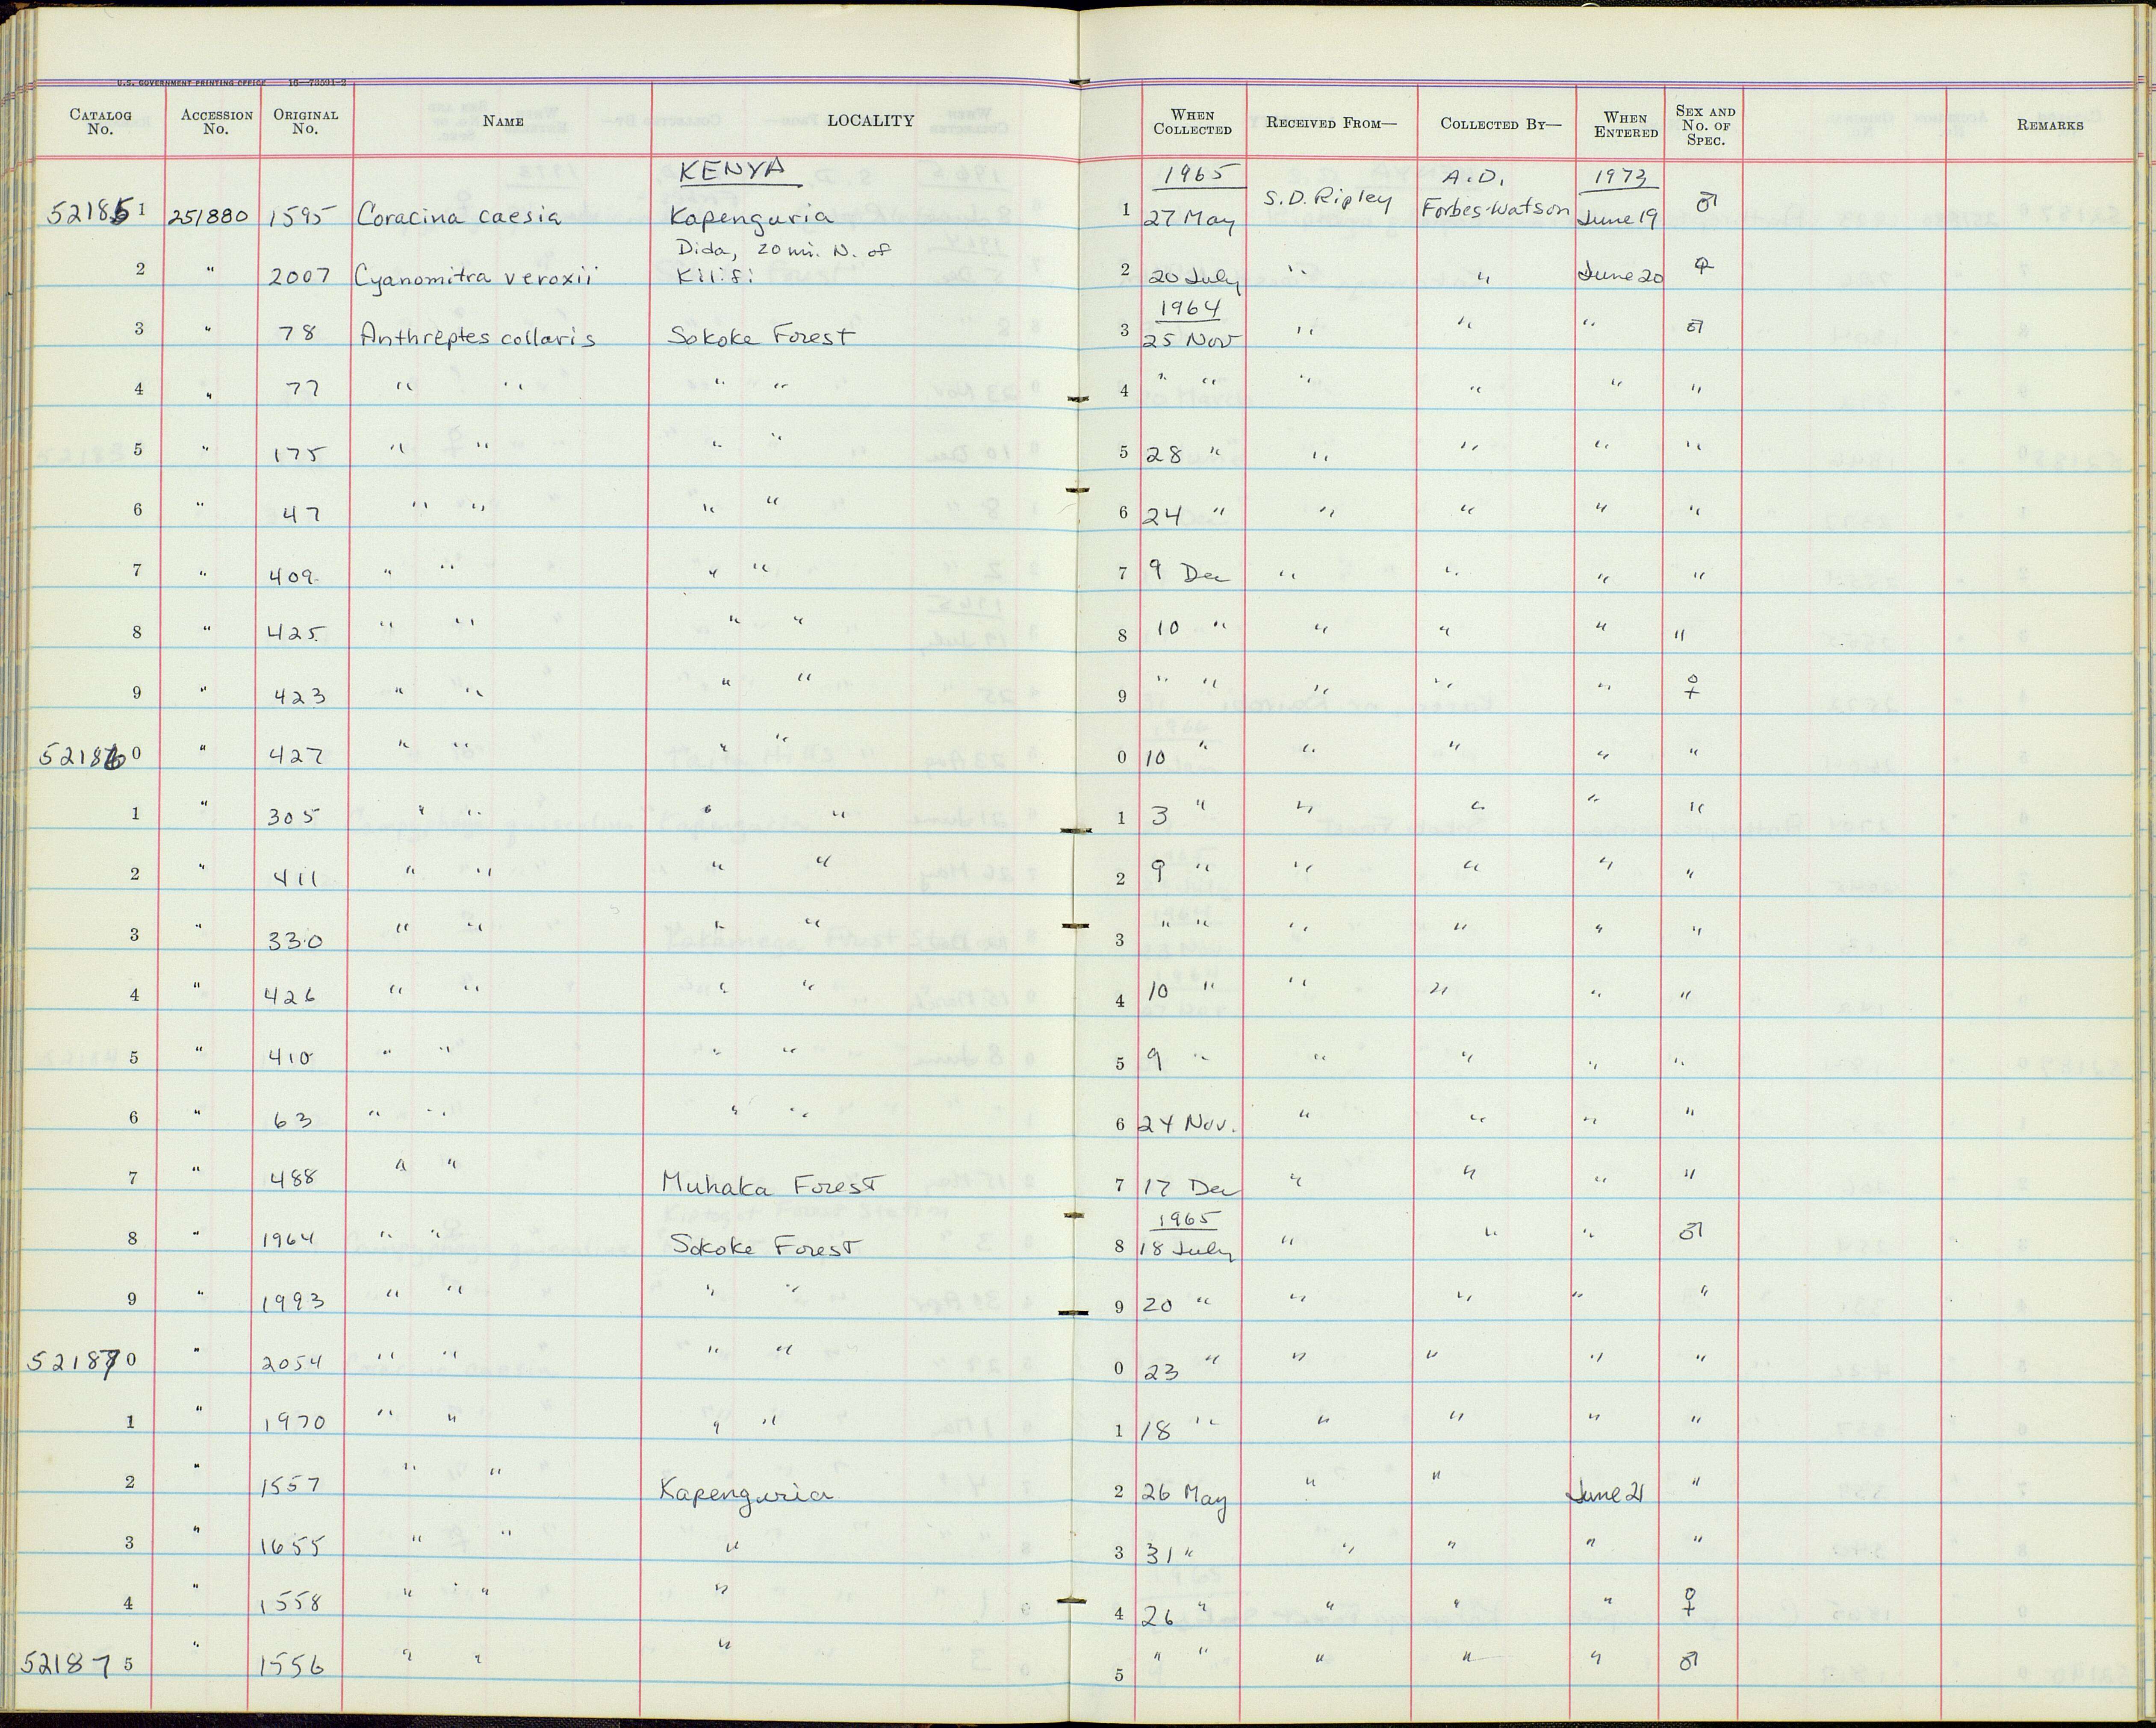Click the 'Collected By—' column header
2156x1728 pixels.
pyautogui.click(x=1500, y=125)
